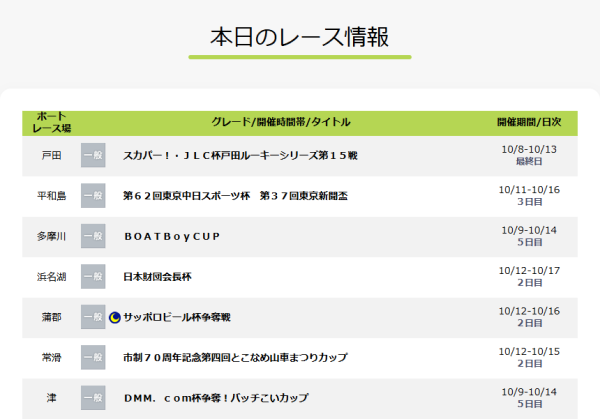Viewport: 600px width, 419px height.
Task: Click the moon night-race icon for 蒲郡
Action: point(115,318)
